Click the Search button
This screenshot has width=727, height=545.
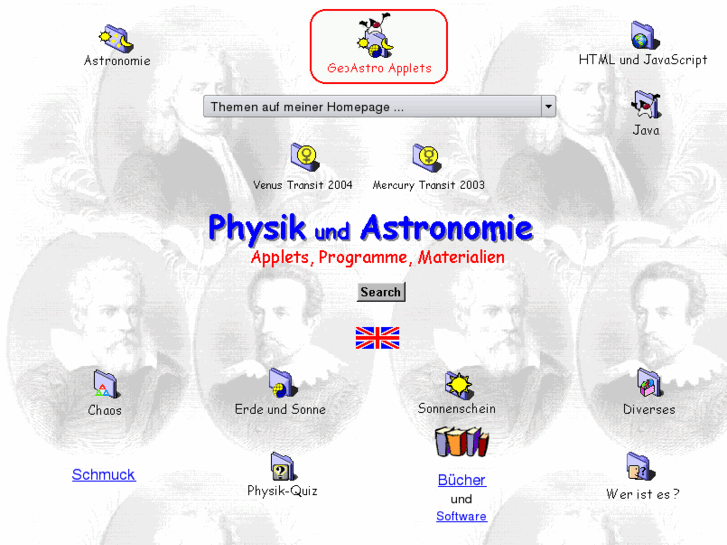381,292
